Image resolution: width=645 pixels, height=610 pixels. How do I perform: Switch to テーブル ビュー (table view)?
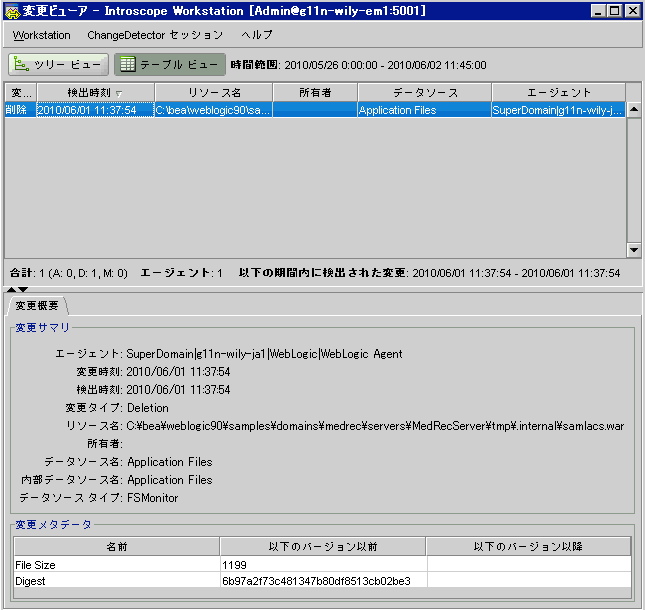point(169,65)
